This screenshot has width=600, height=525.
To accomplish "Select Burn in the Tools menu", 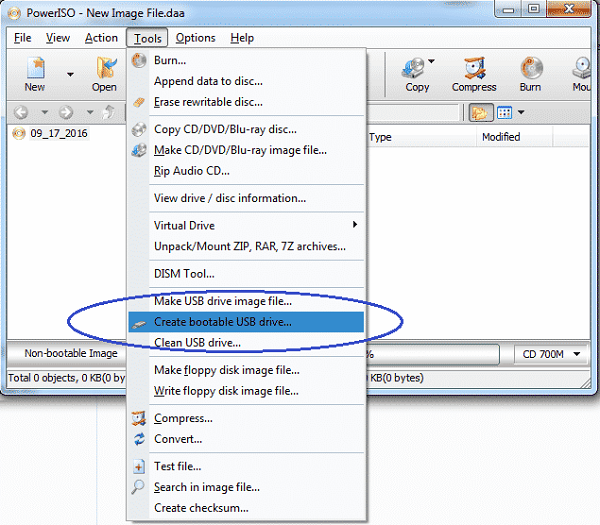I will click(x=170, y=61).
